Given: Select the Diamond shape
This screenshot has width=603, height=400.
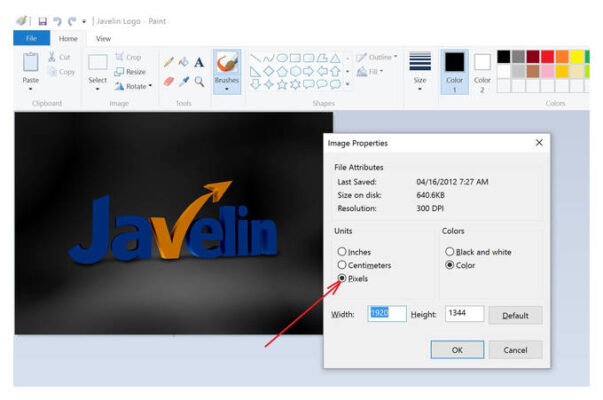Looking at the screenshot, I should tap(269, 71).
